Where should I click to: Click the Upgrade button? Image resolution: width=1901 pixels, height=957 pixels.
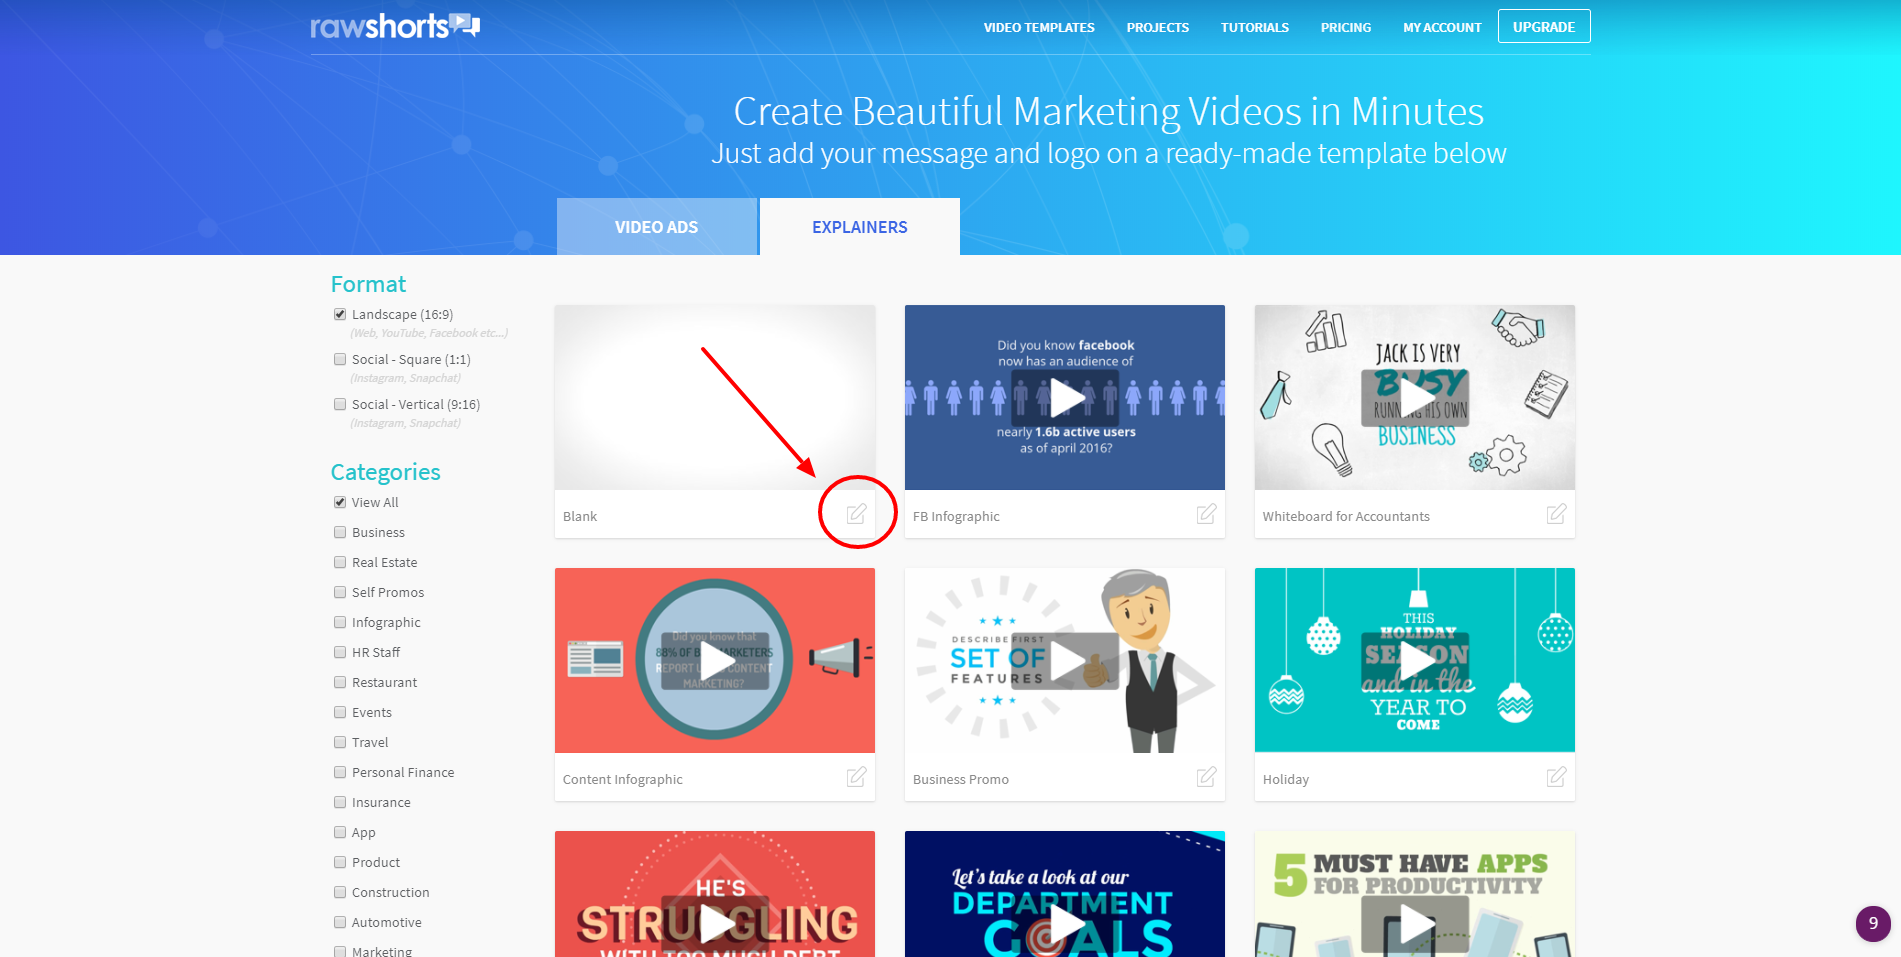[x=1544, y=27]
